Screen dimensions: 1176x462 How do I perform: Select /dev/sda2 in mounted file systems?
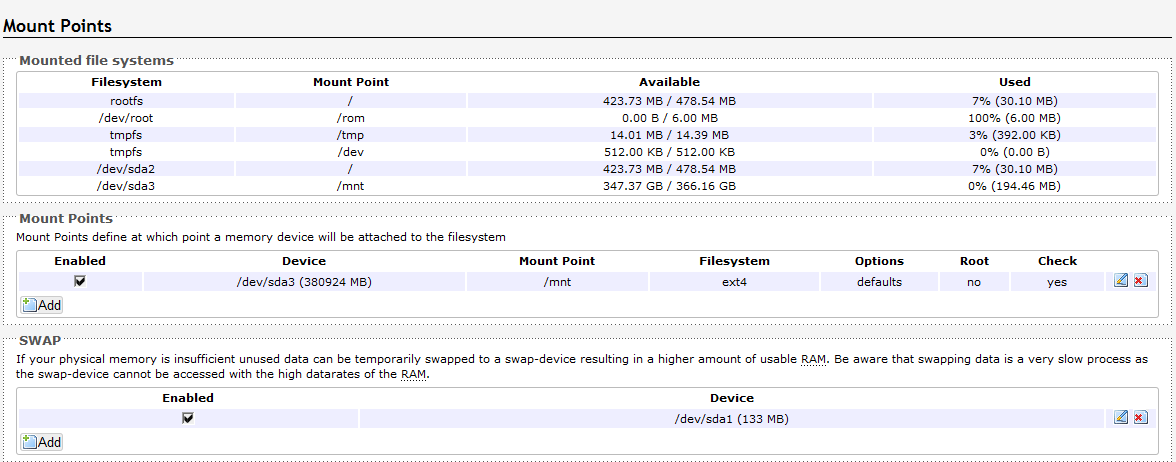click(126, 168)
